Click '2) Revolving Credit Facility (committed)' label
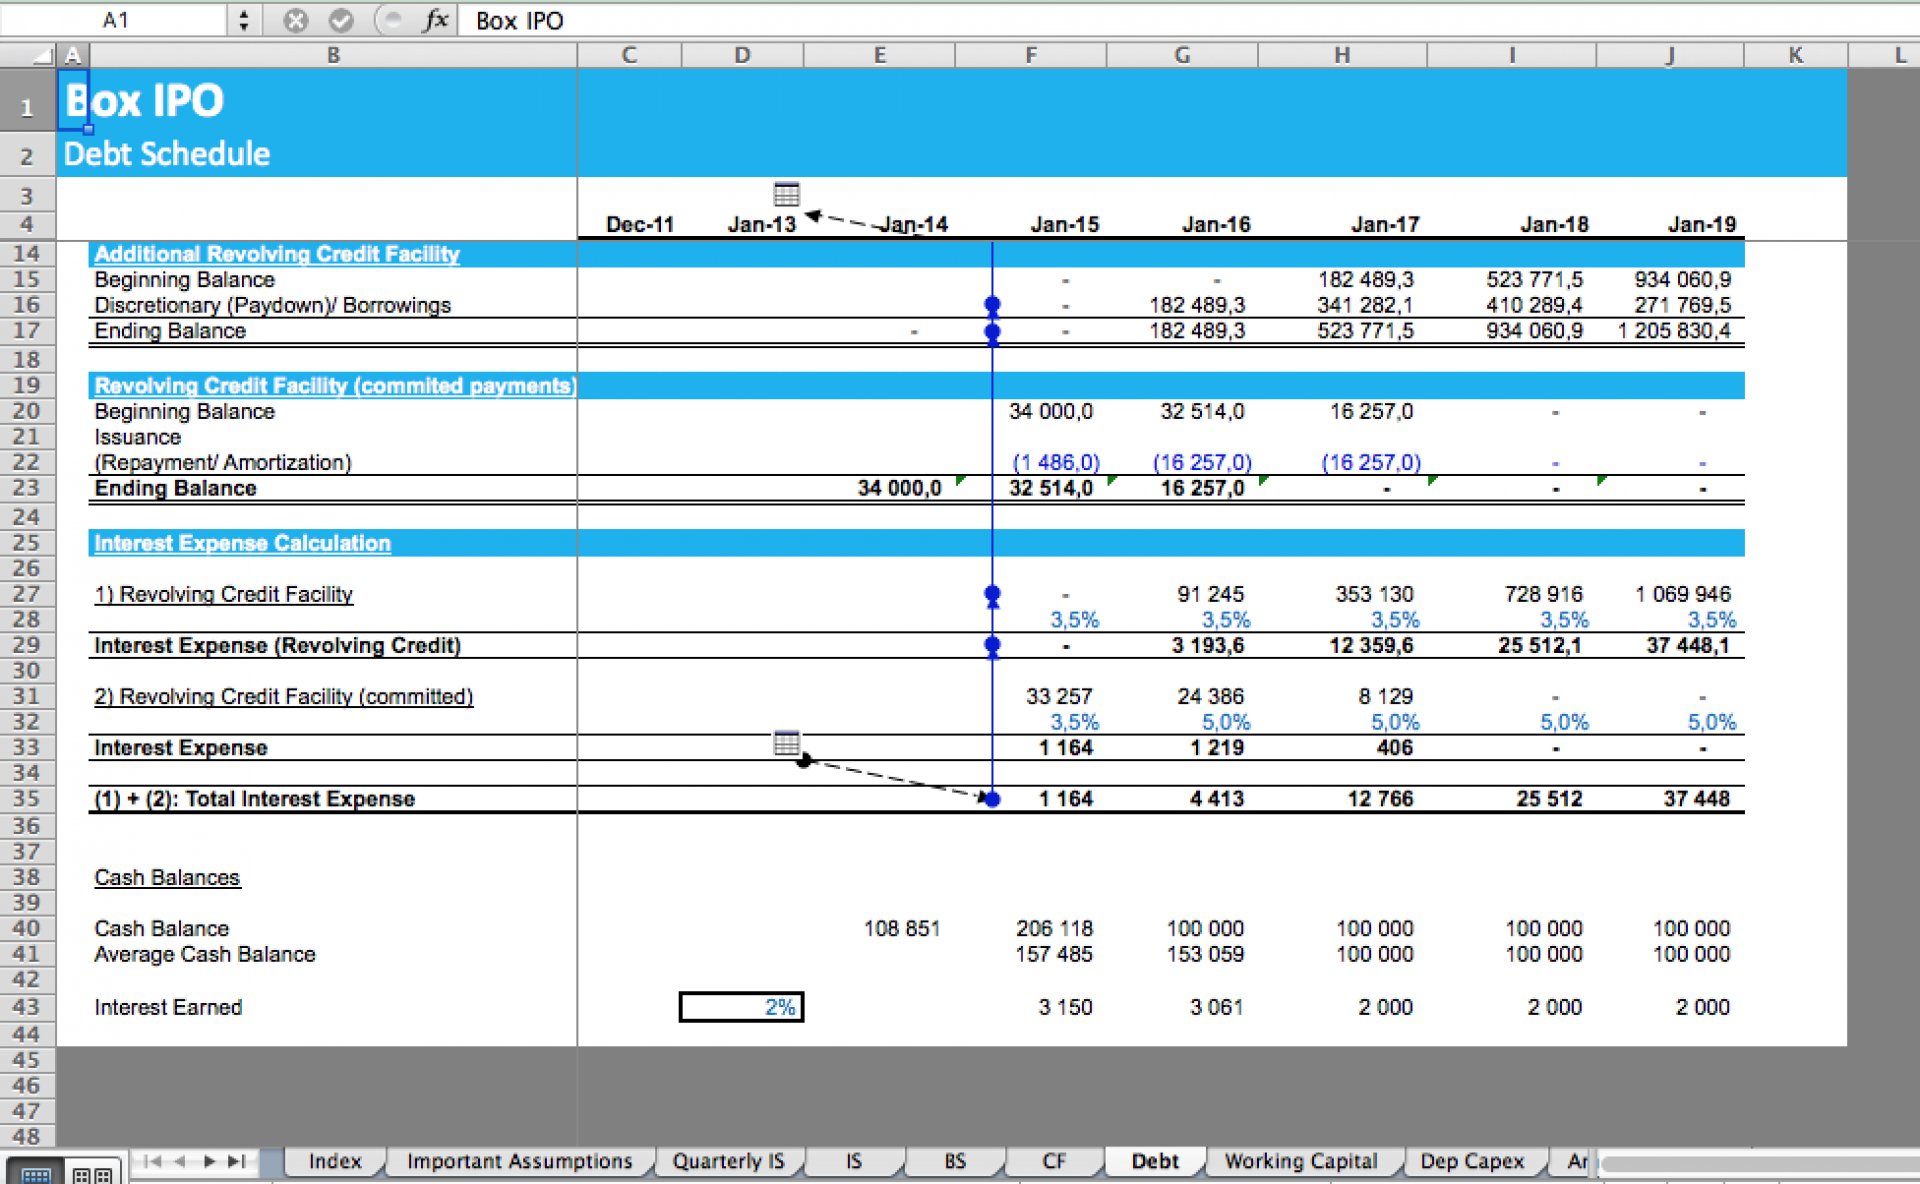The height and width of the screenshot is (1184, 1920). 284,697
